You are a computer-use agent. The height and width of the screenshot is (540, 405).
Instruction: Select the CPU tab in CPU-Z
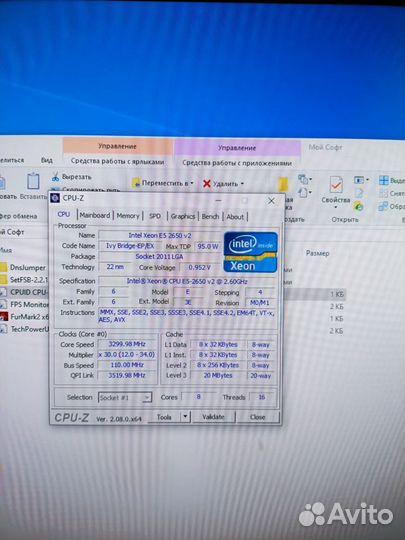click(x=64, y=214)
